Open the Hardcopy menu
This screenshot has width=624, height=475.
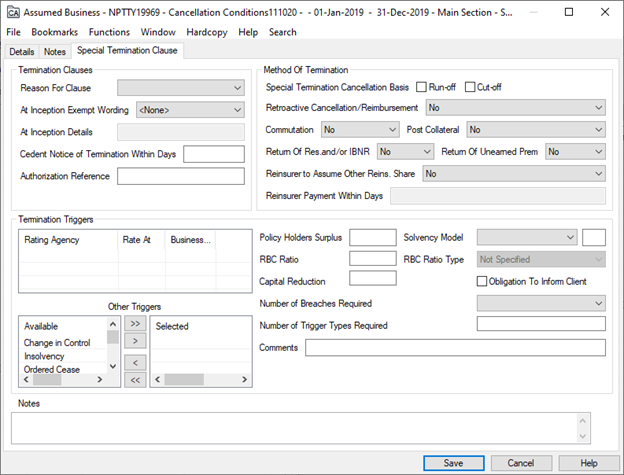pyautogui.click(x=205, y=32)
